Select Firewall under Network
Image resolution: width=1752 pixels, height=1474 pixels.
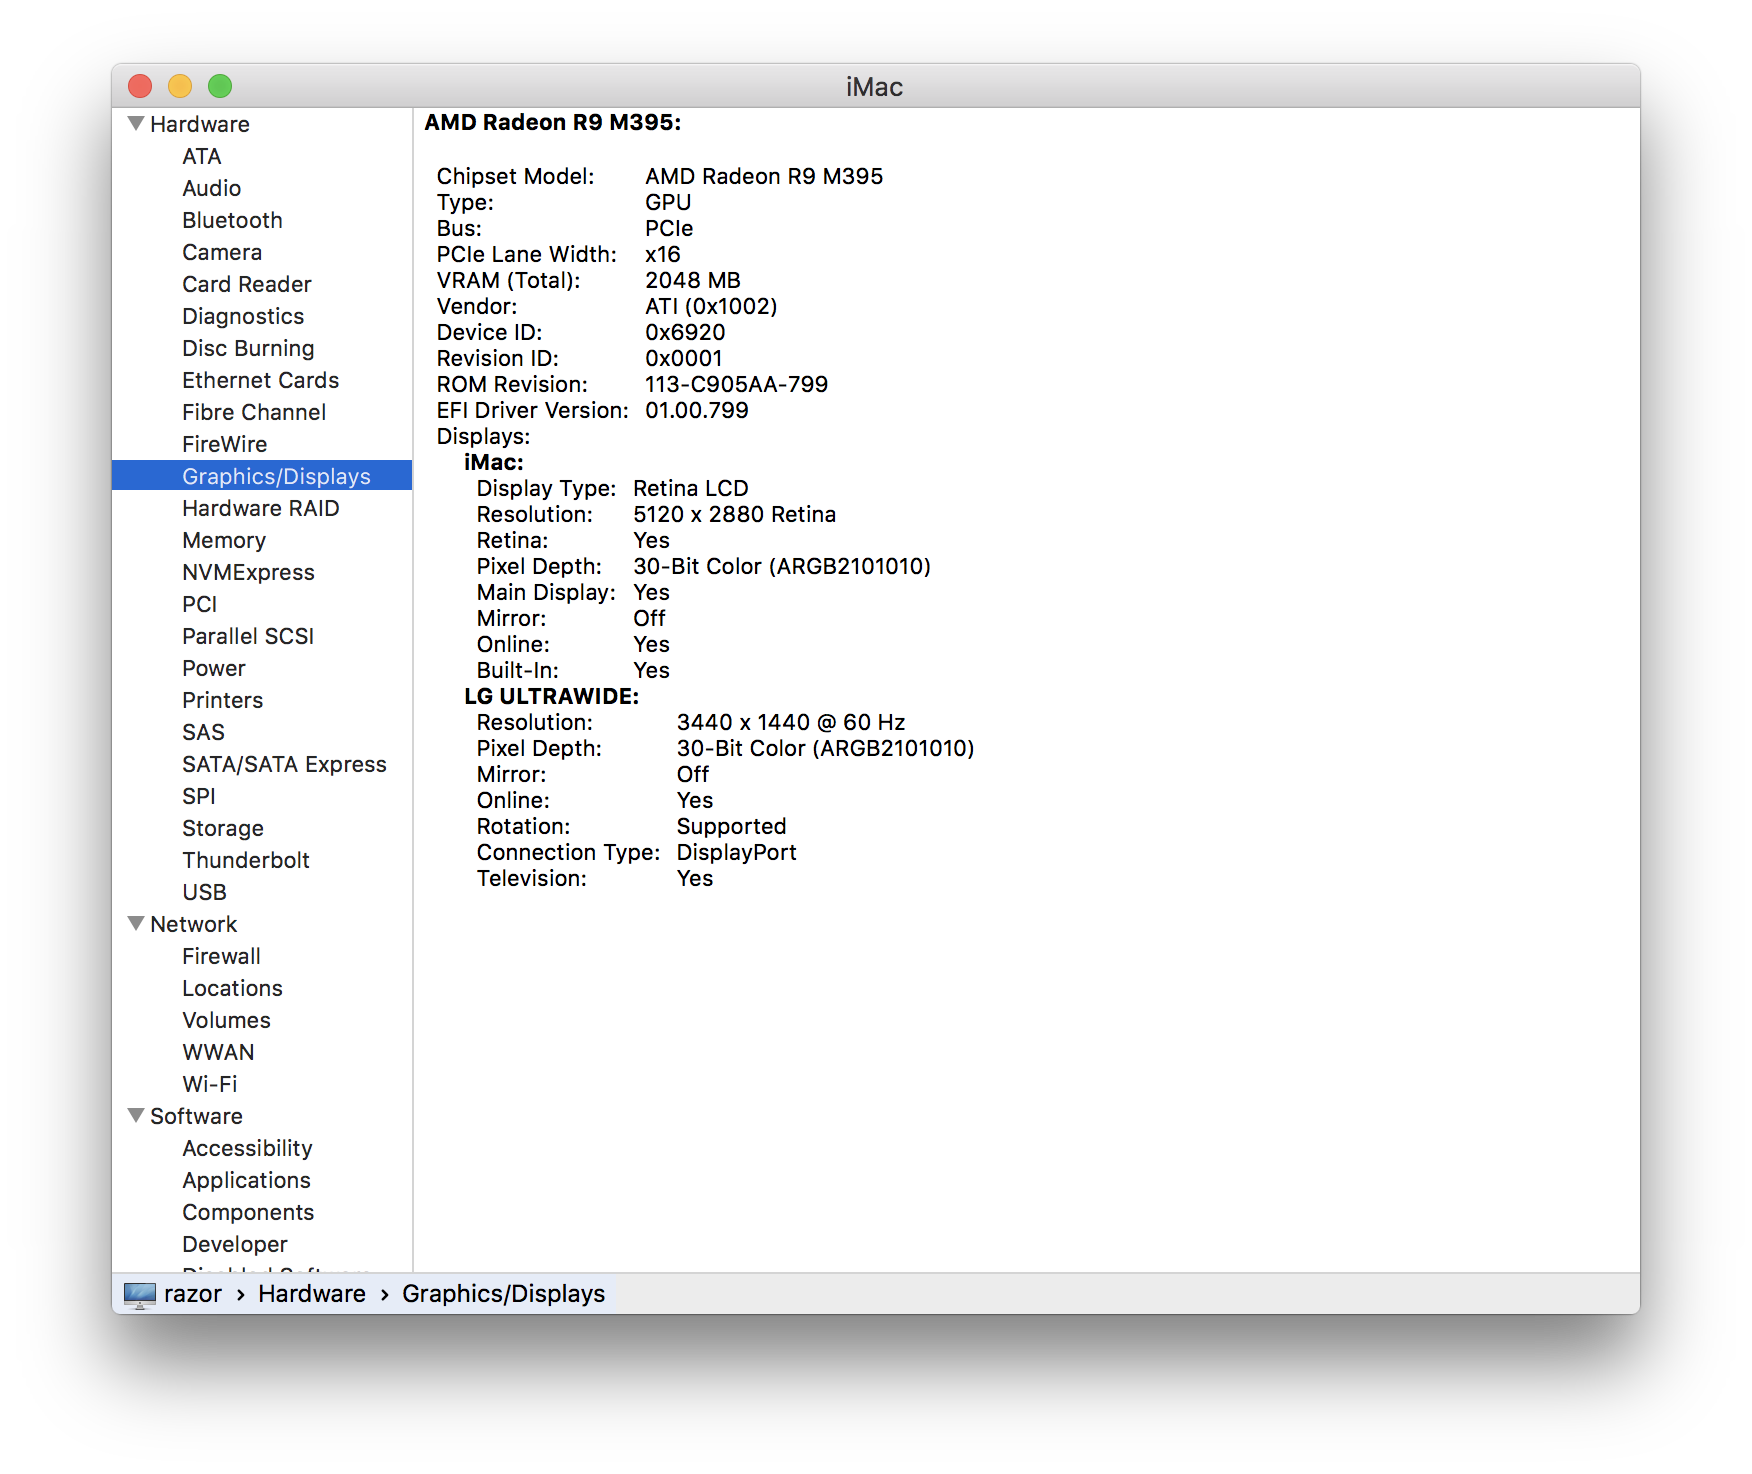(221, 956)
